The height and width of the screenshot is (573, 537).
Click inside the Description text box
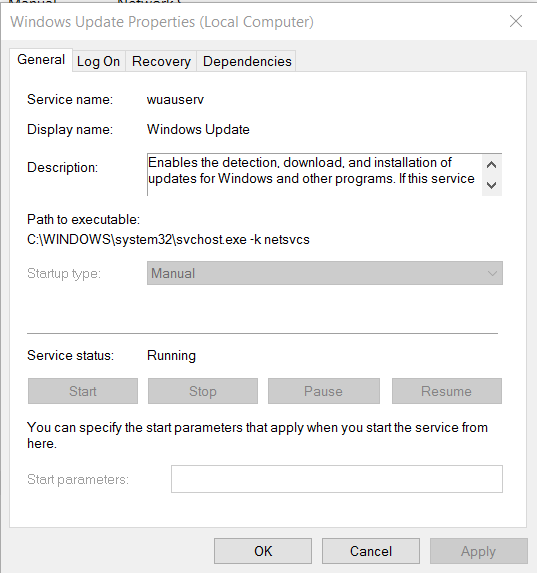coord(314,175)
